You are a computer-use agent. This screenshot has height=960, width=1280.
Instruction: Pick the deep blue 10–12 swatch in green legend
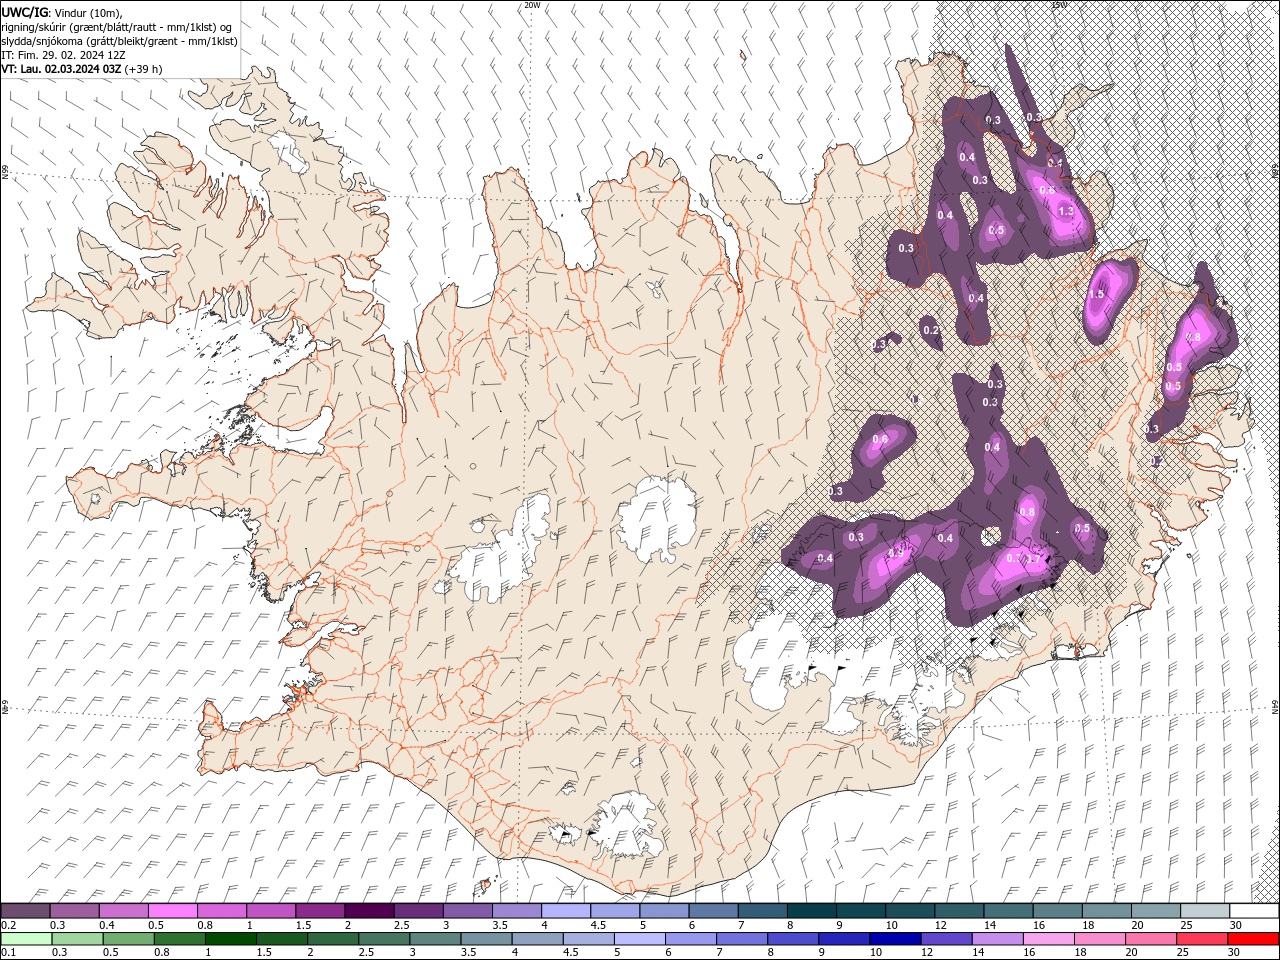(x=894, y=939)
